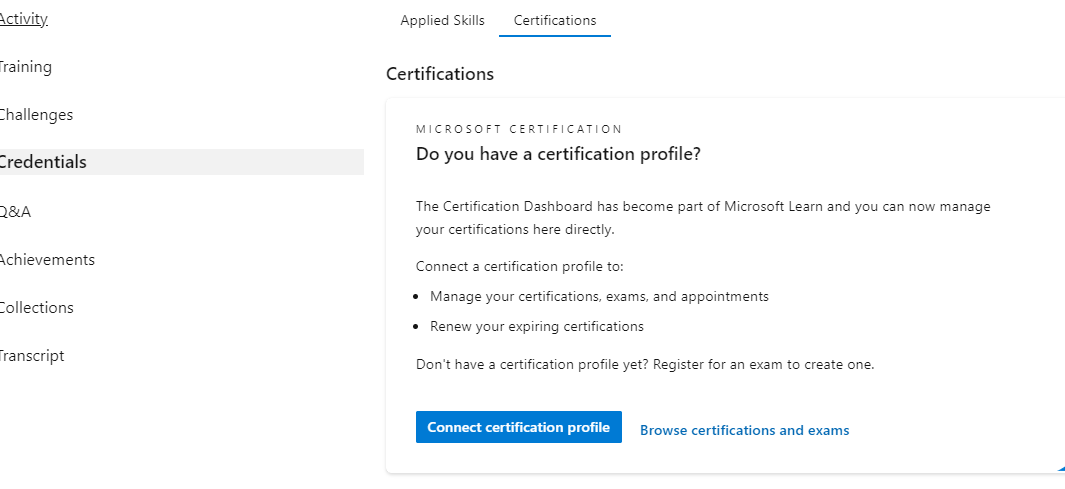The width and height of the screenshot is (1065, 489).
Task: Click 'Renew your expiring certifications' bullet
Action: click(537, 326)
